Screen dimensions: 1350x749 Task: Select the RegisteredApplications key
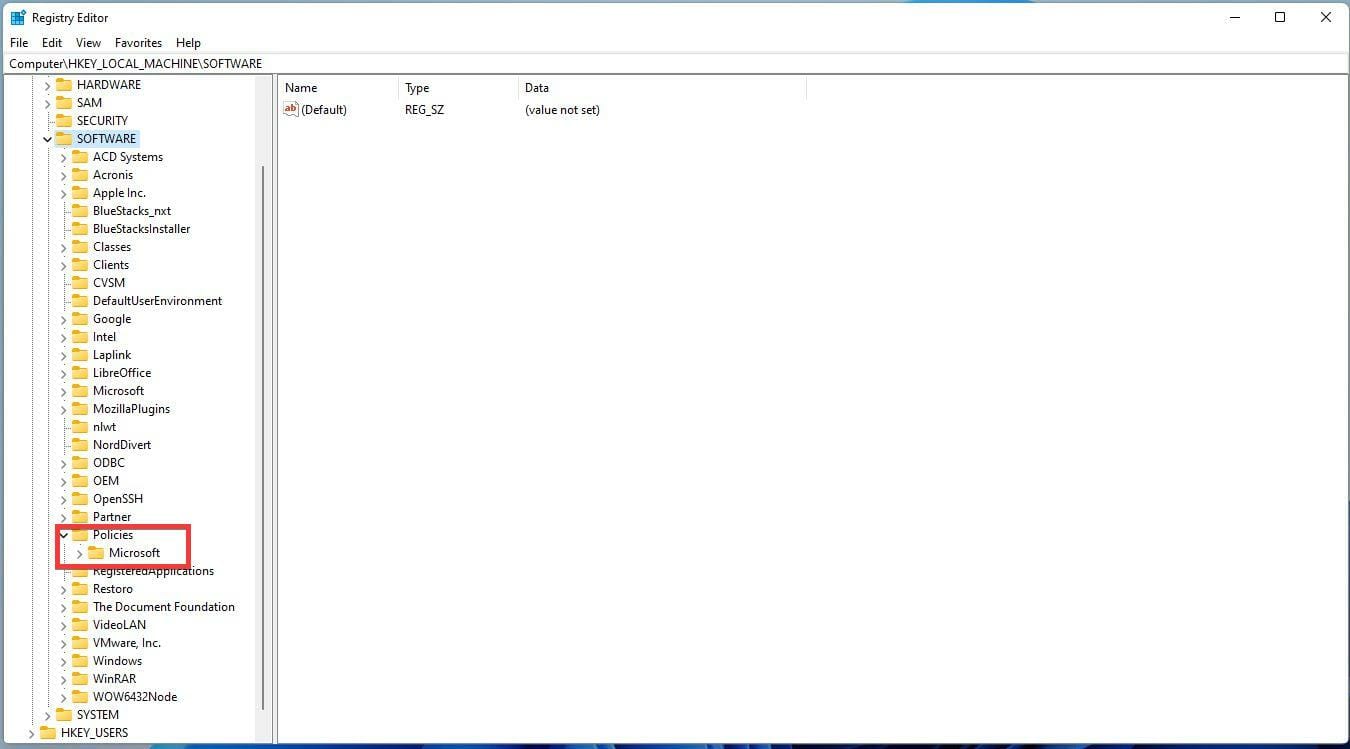pos(153,571)
